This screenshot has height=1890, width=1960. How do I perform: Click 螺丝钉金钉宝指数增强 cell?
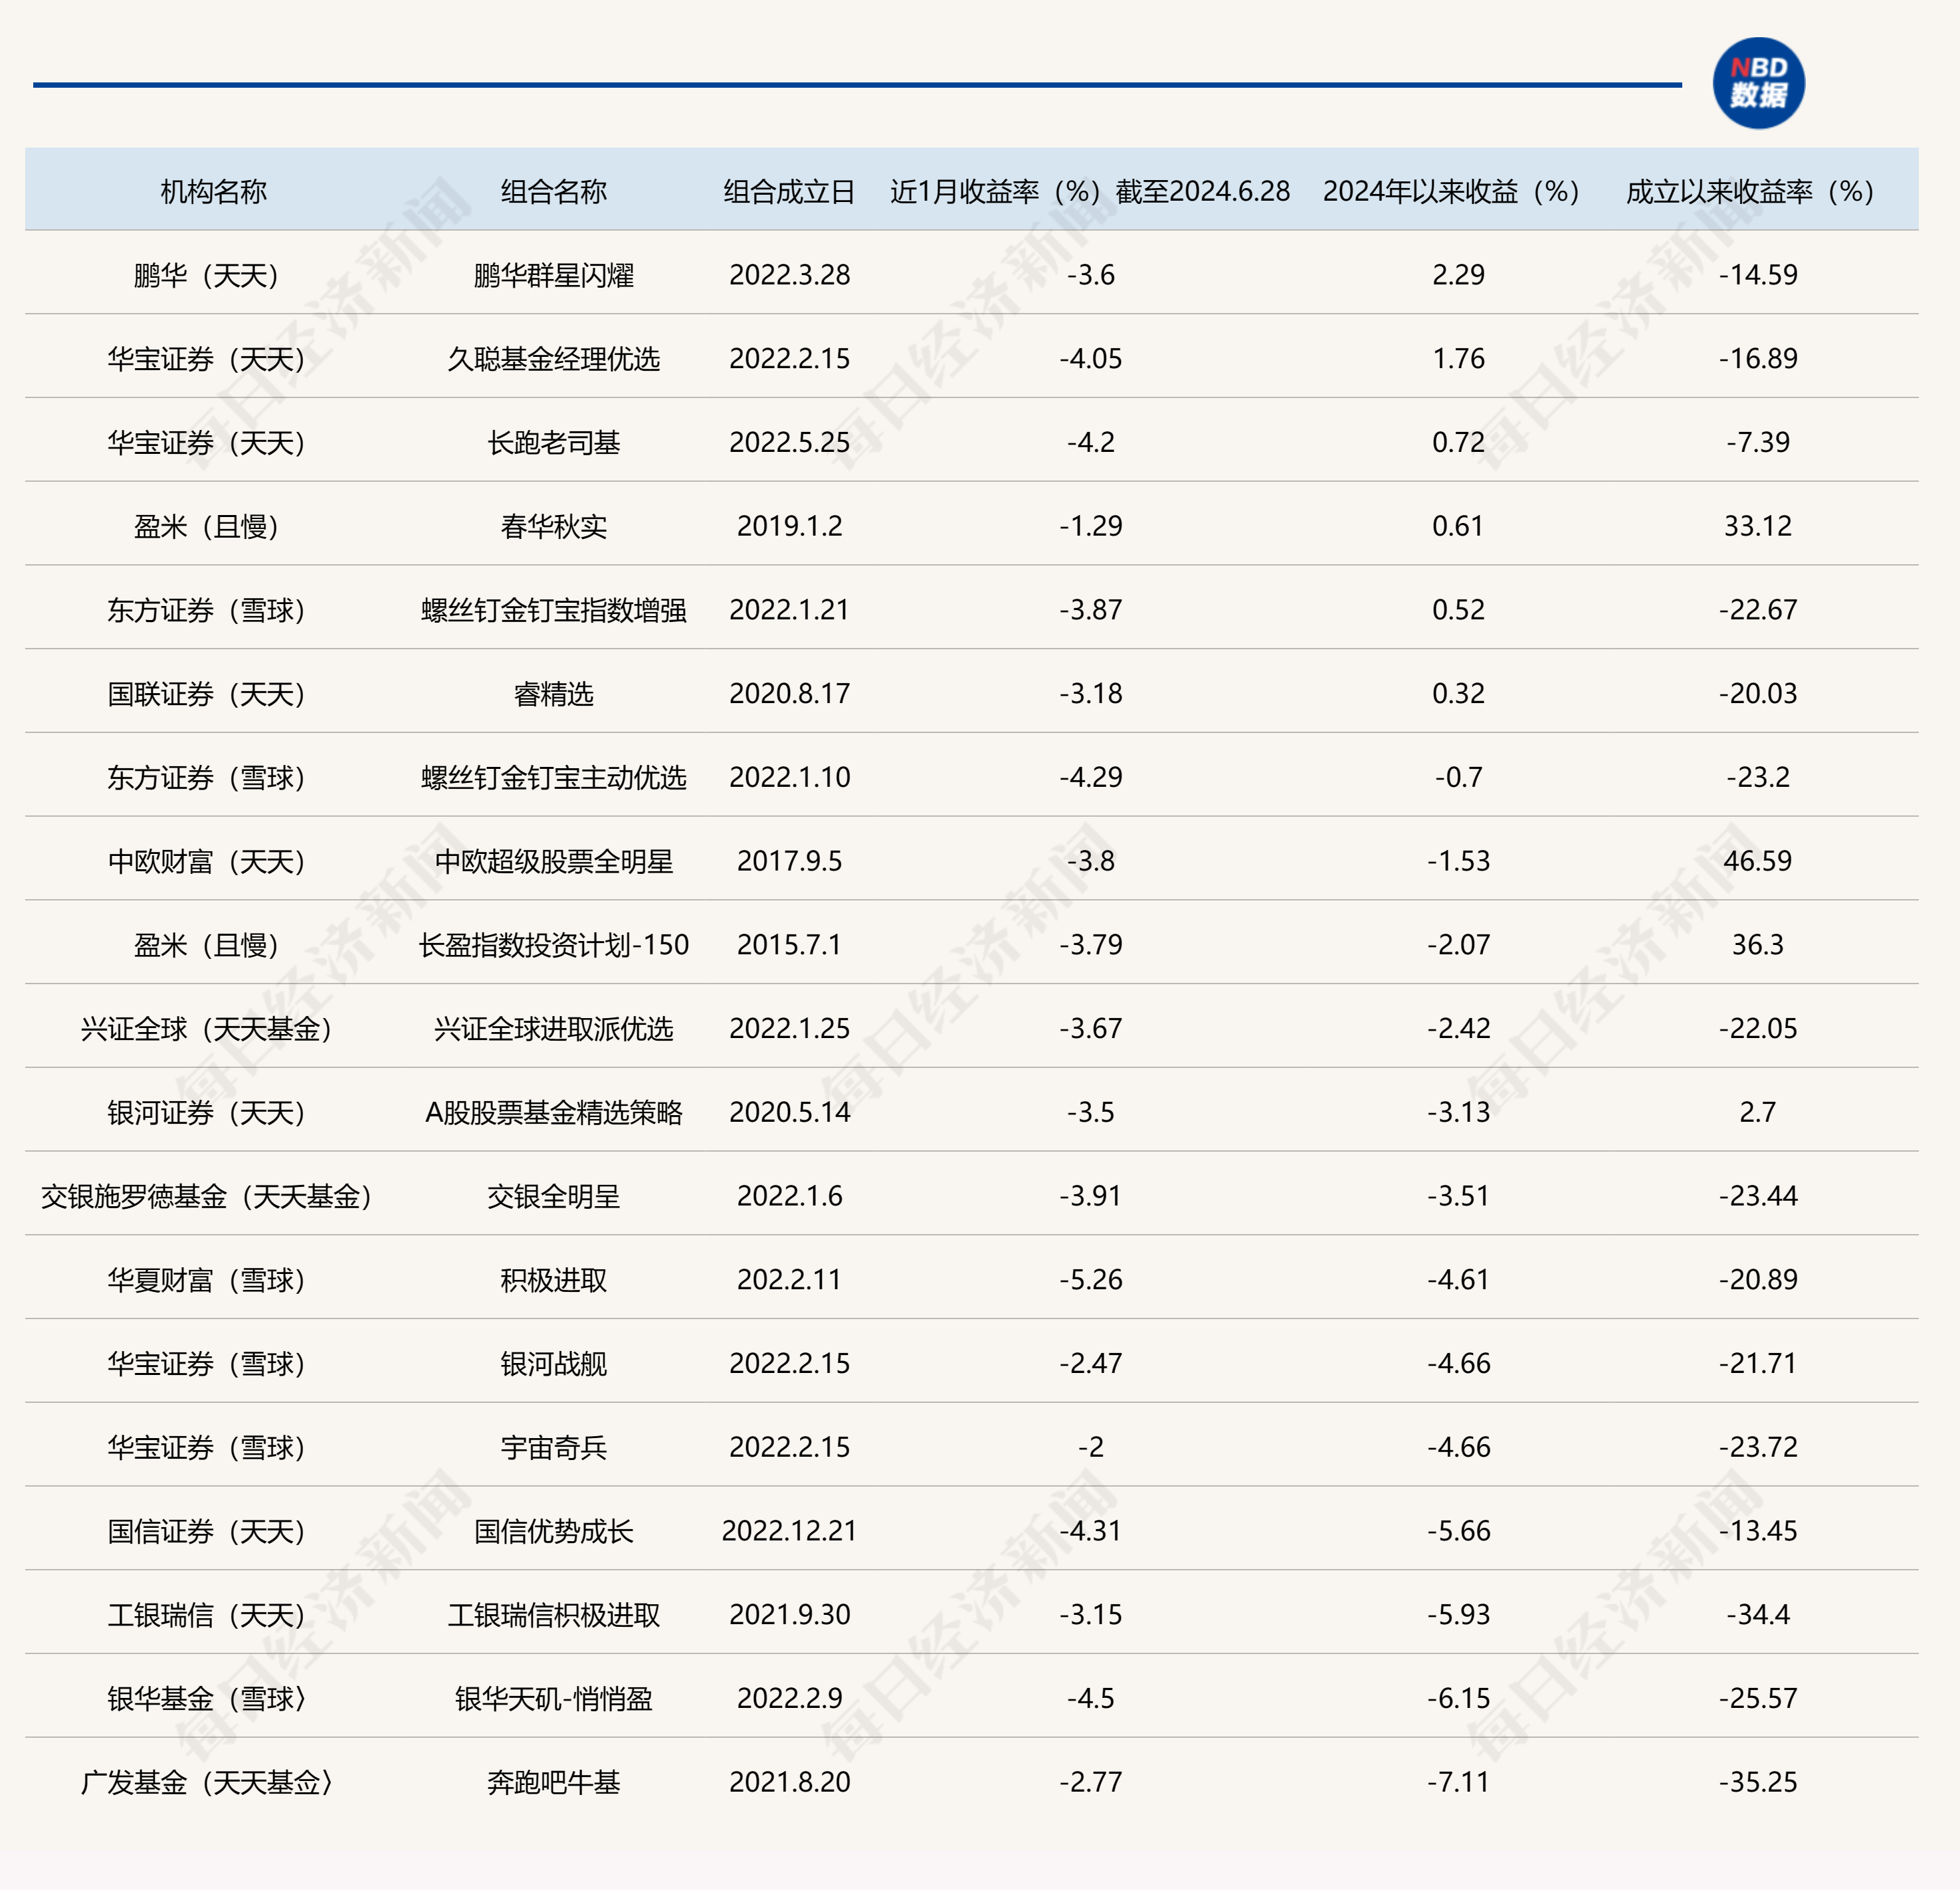coord(554,610)
